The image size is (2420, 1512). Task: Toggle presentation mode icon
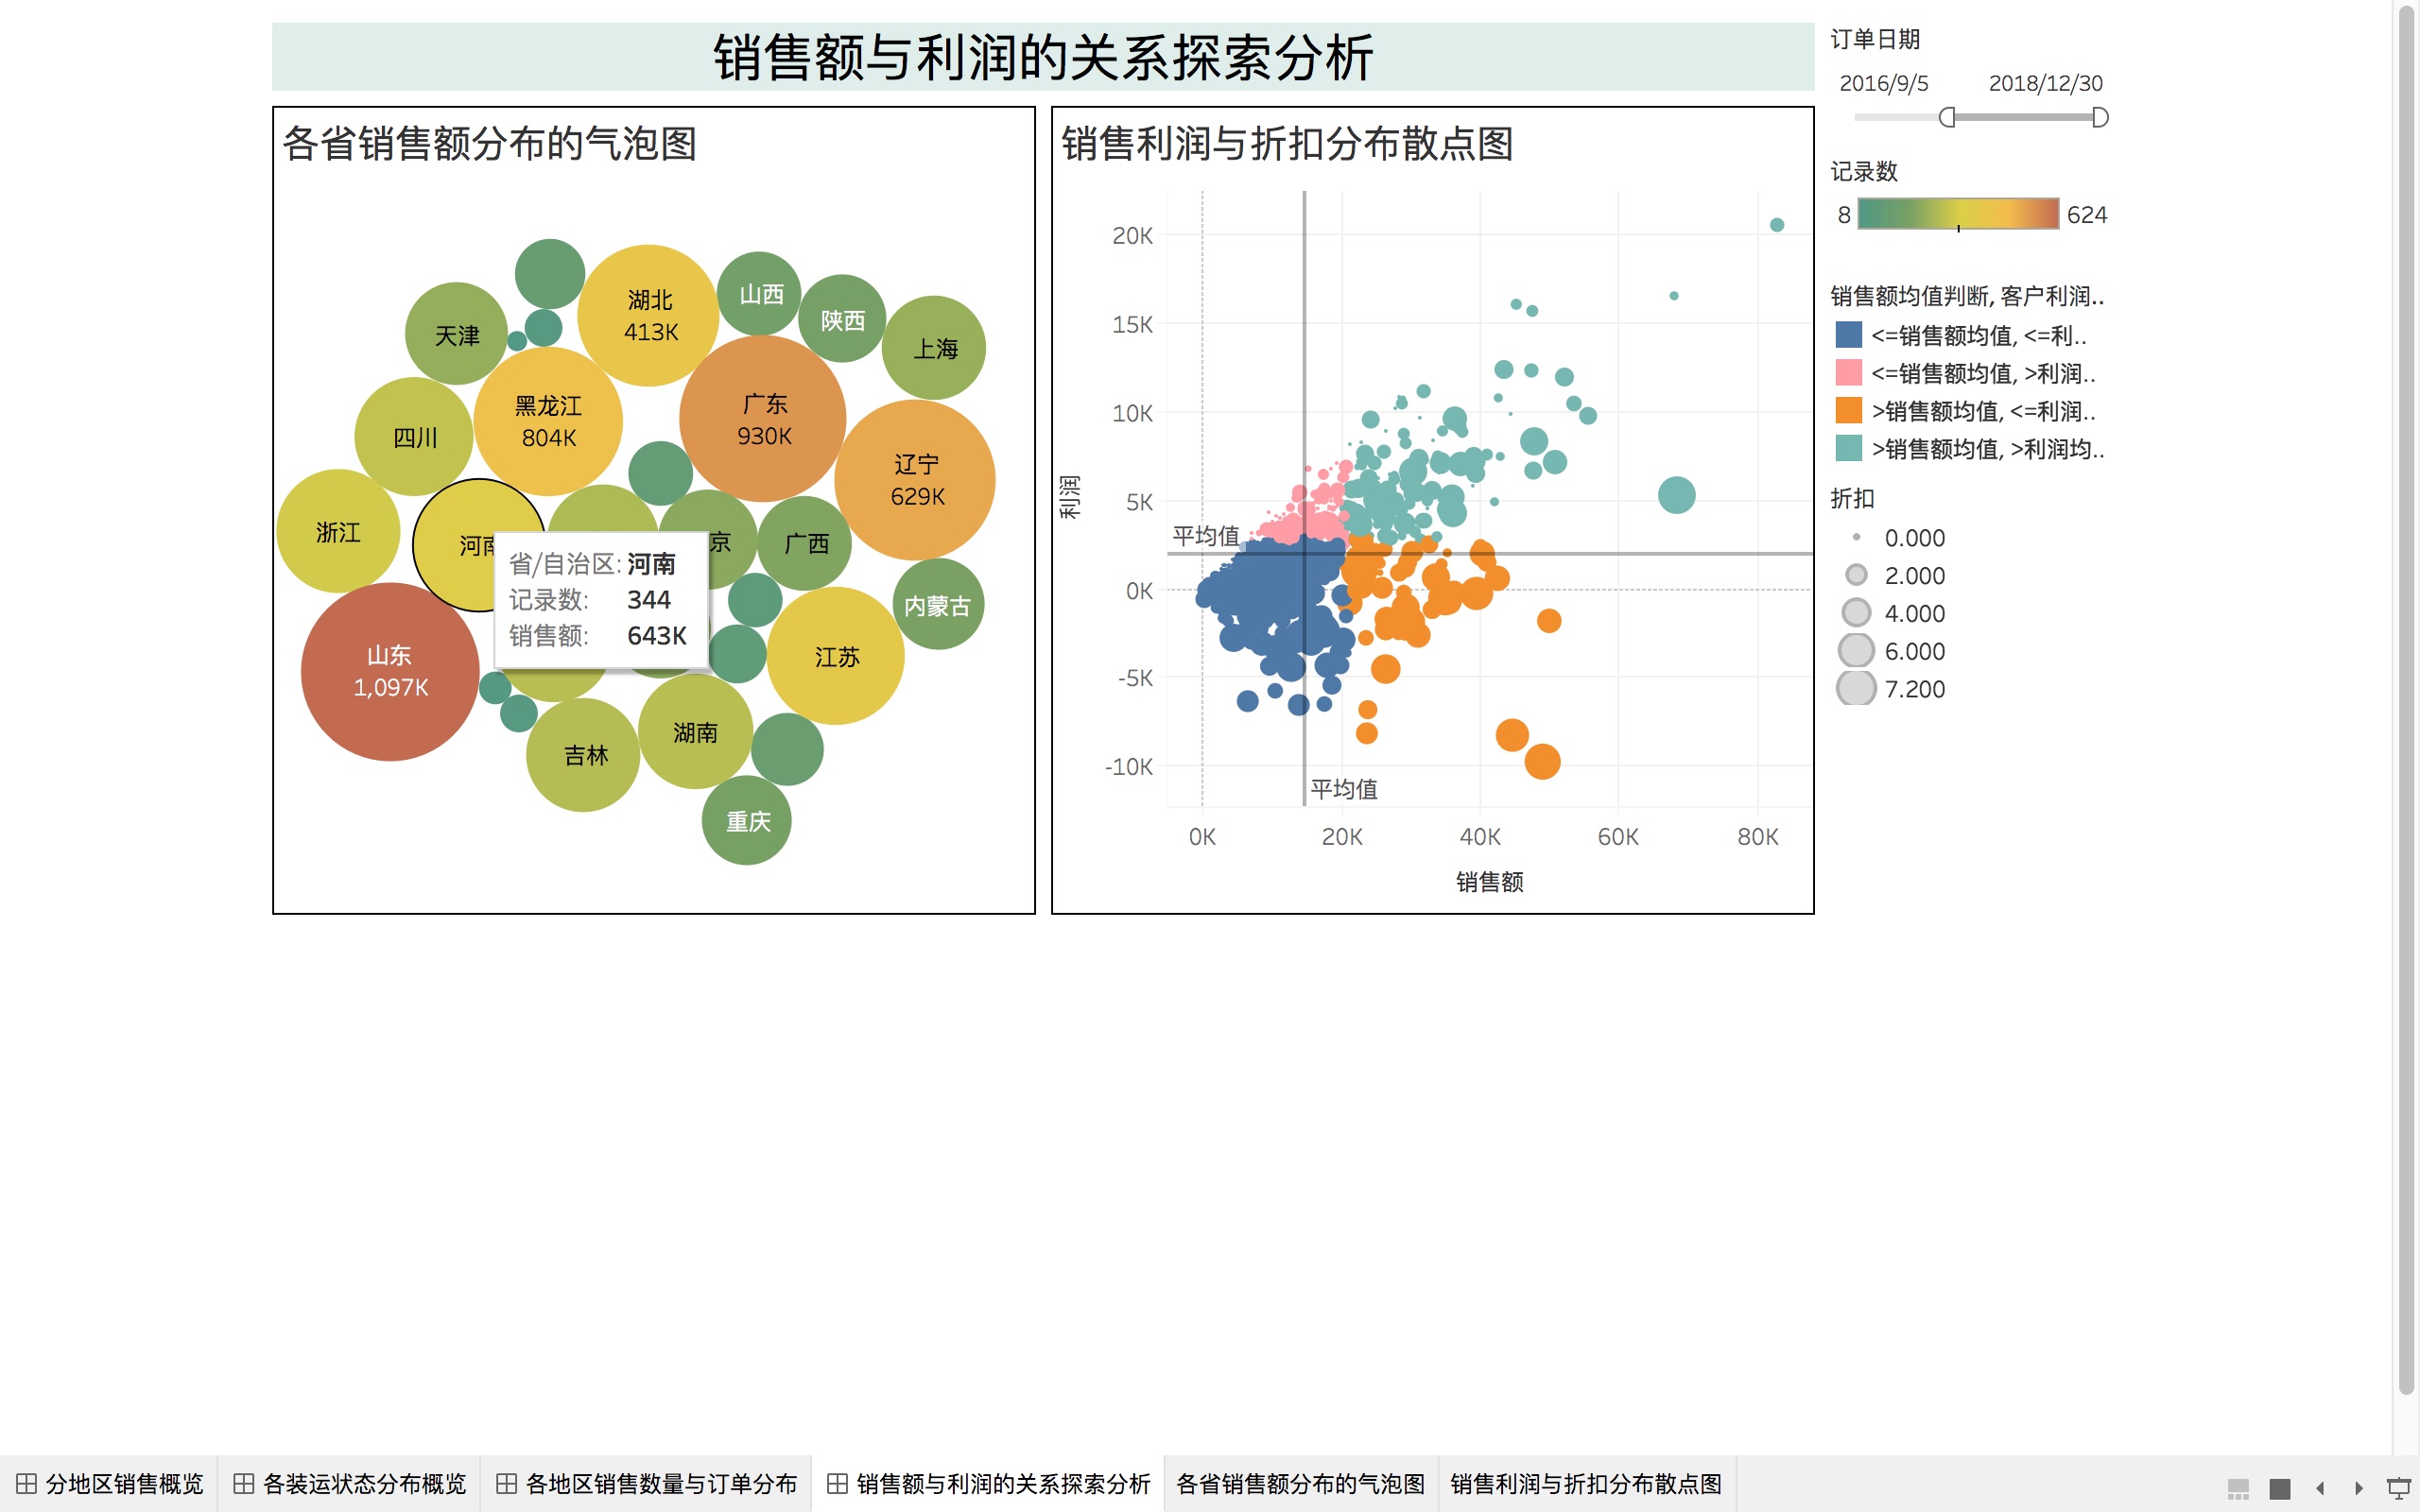coord(2399,1488)
